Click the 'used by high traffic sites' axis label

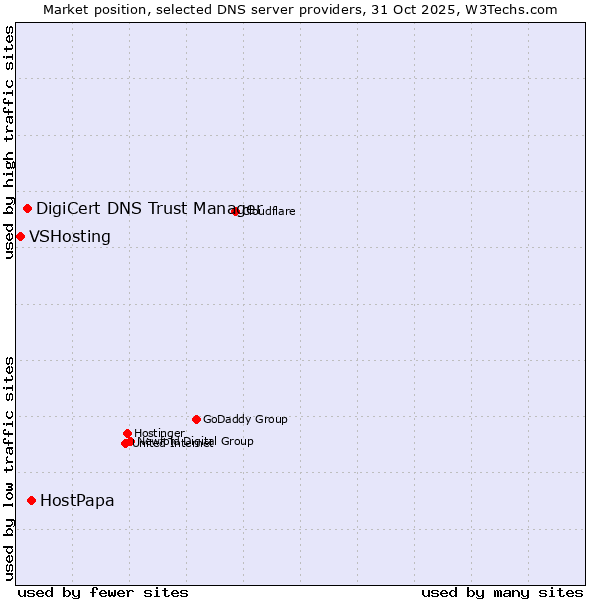click(x=9, y=142)
